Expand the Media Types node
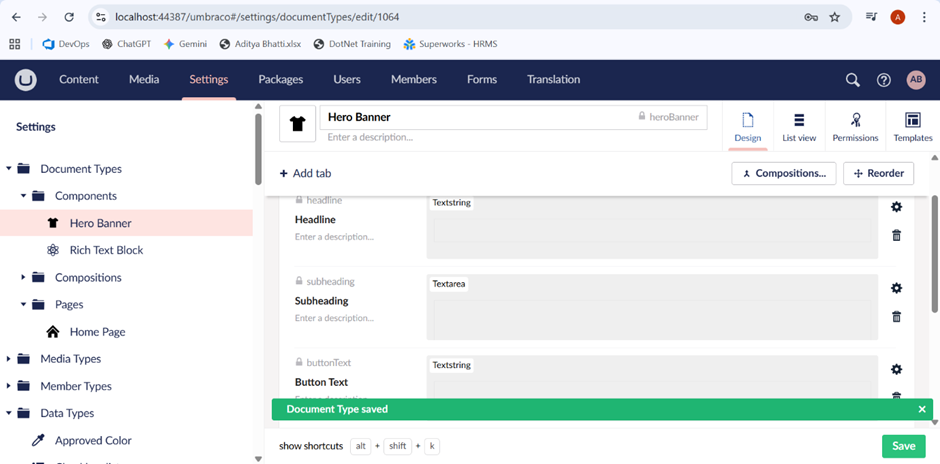 [9, 359]
